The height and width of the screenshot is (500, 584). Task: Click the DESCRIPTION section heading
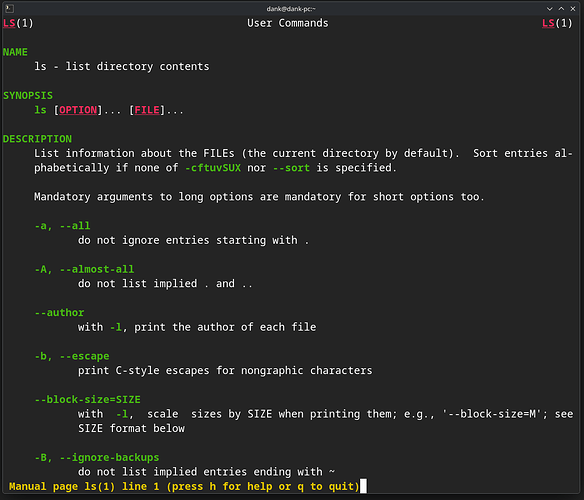pos(37,139)
